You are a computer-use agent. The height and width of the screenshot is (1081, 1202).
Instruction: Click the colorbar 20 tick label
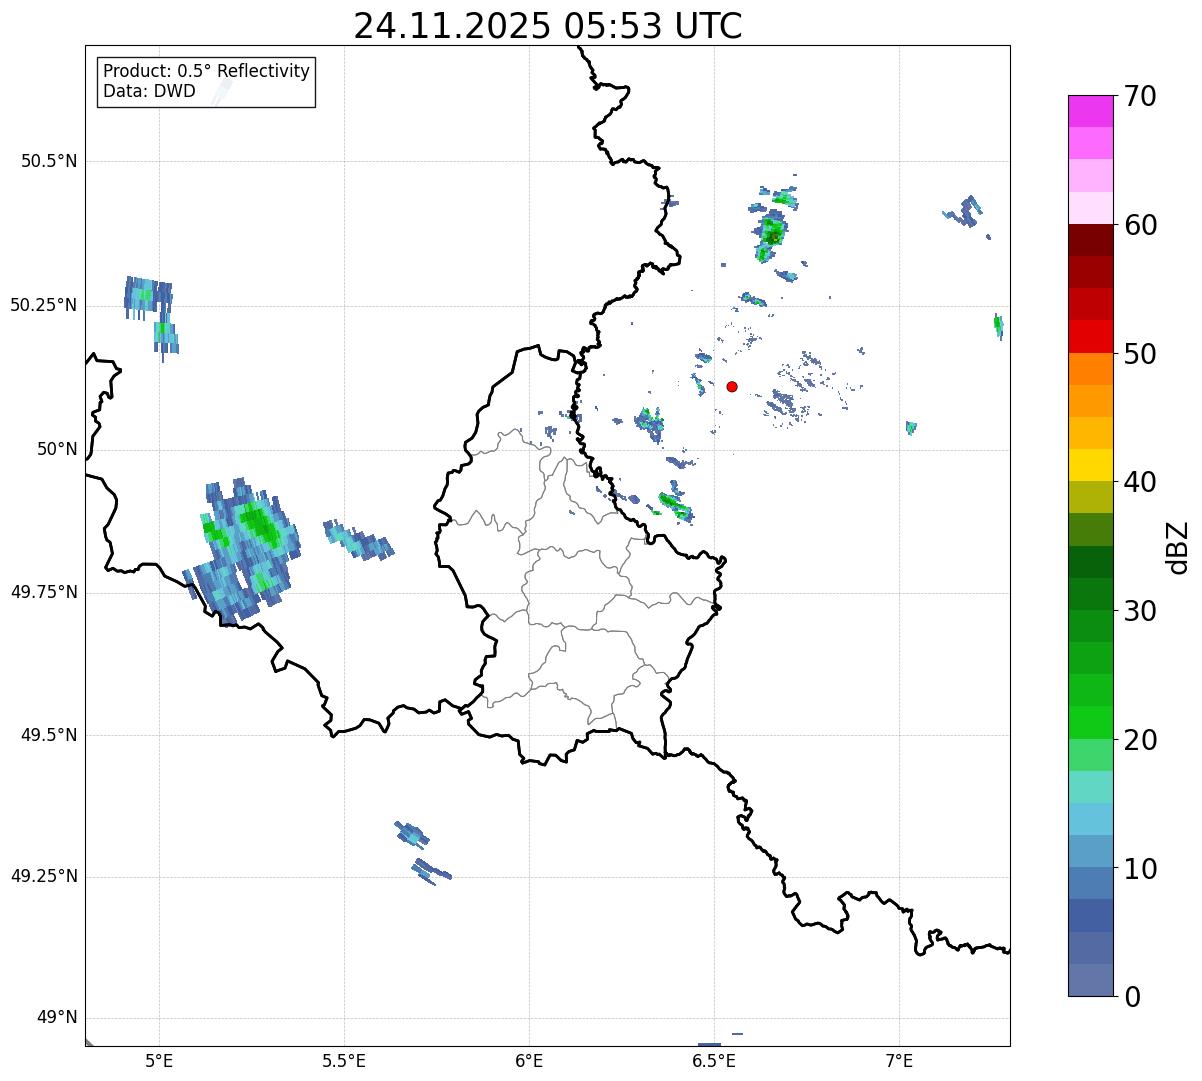pos(1141,740)
